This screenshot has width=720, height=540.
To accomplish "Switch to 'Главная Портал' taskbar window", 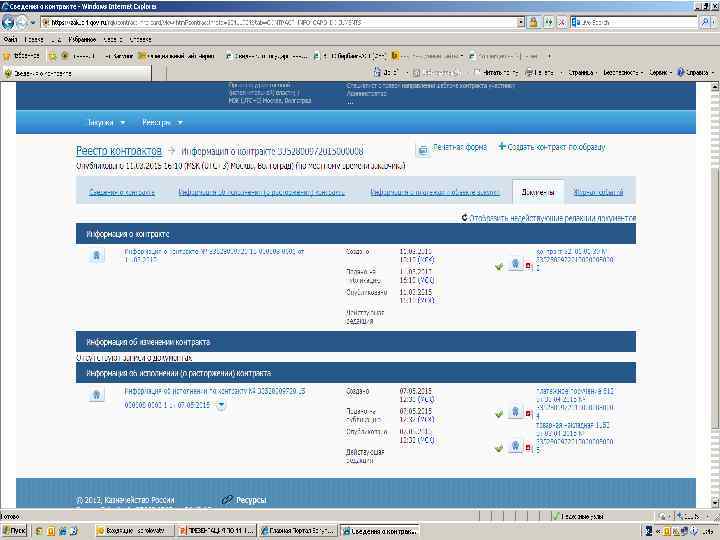I will (298, 531).
